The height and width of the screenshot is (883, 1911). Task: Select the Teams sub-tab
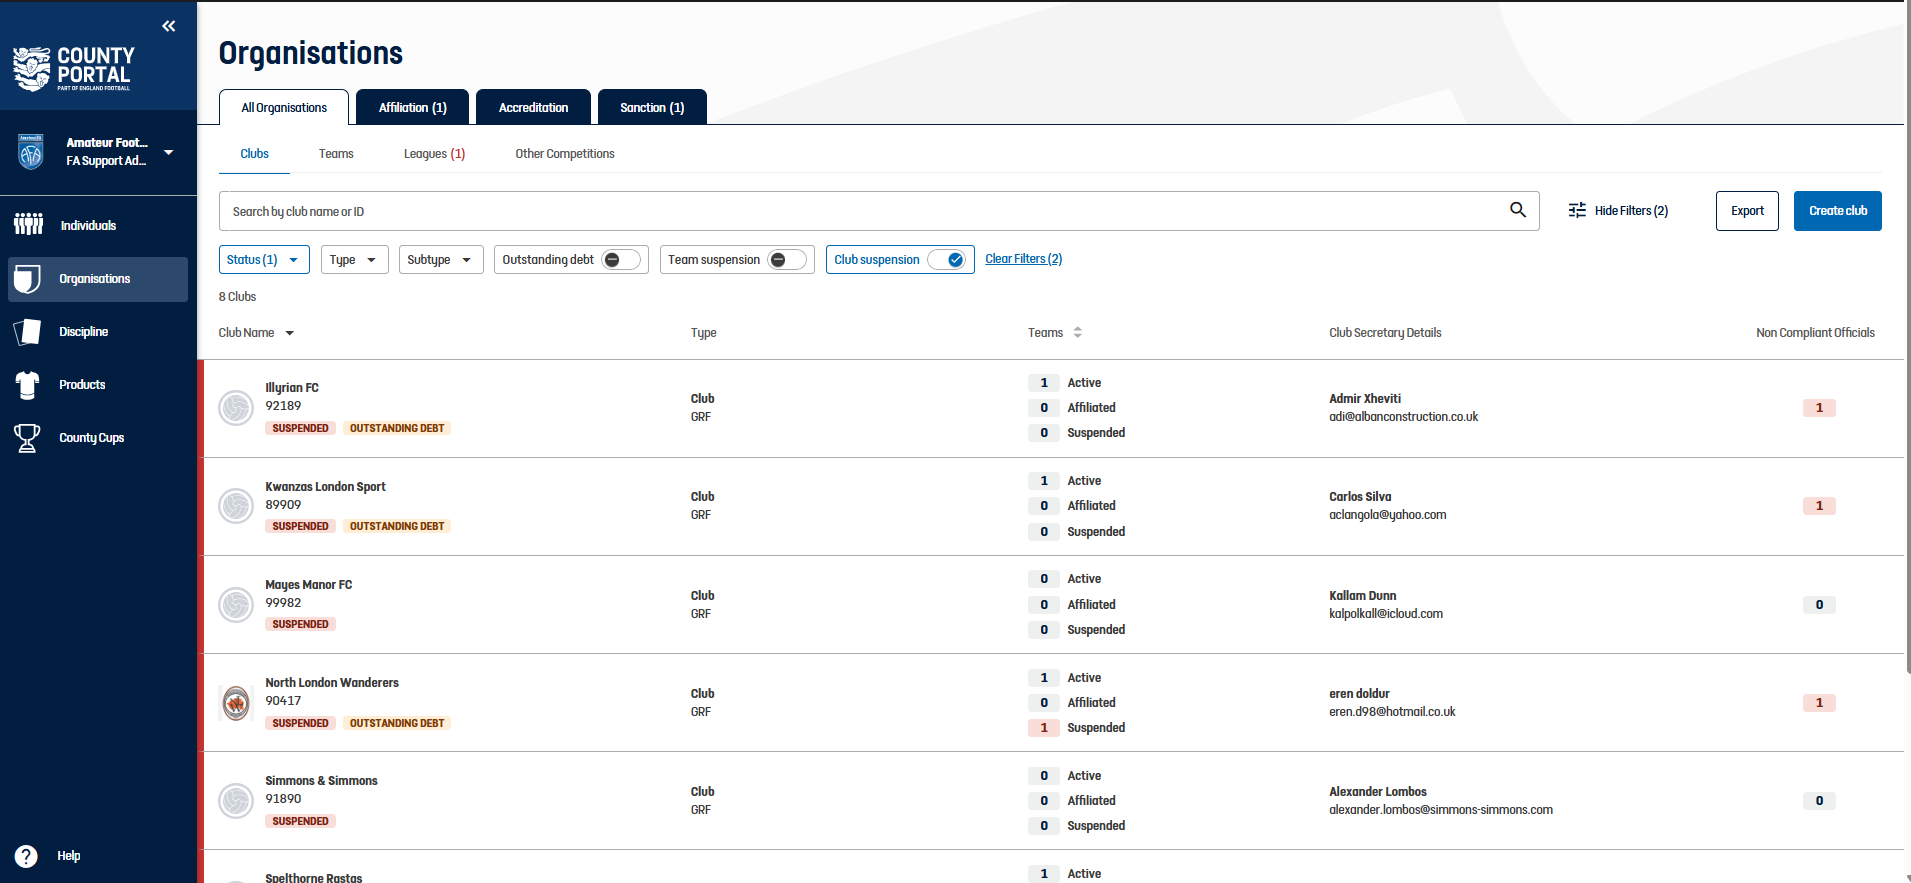pyautogui.click(x=336, y=153)
